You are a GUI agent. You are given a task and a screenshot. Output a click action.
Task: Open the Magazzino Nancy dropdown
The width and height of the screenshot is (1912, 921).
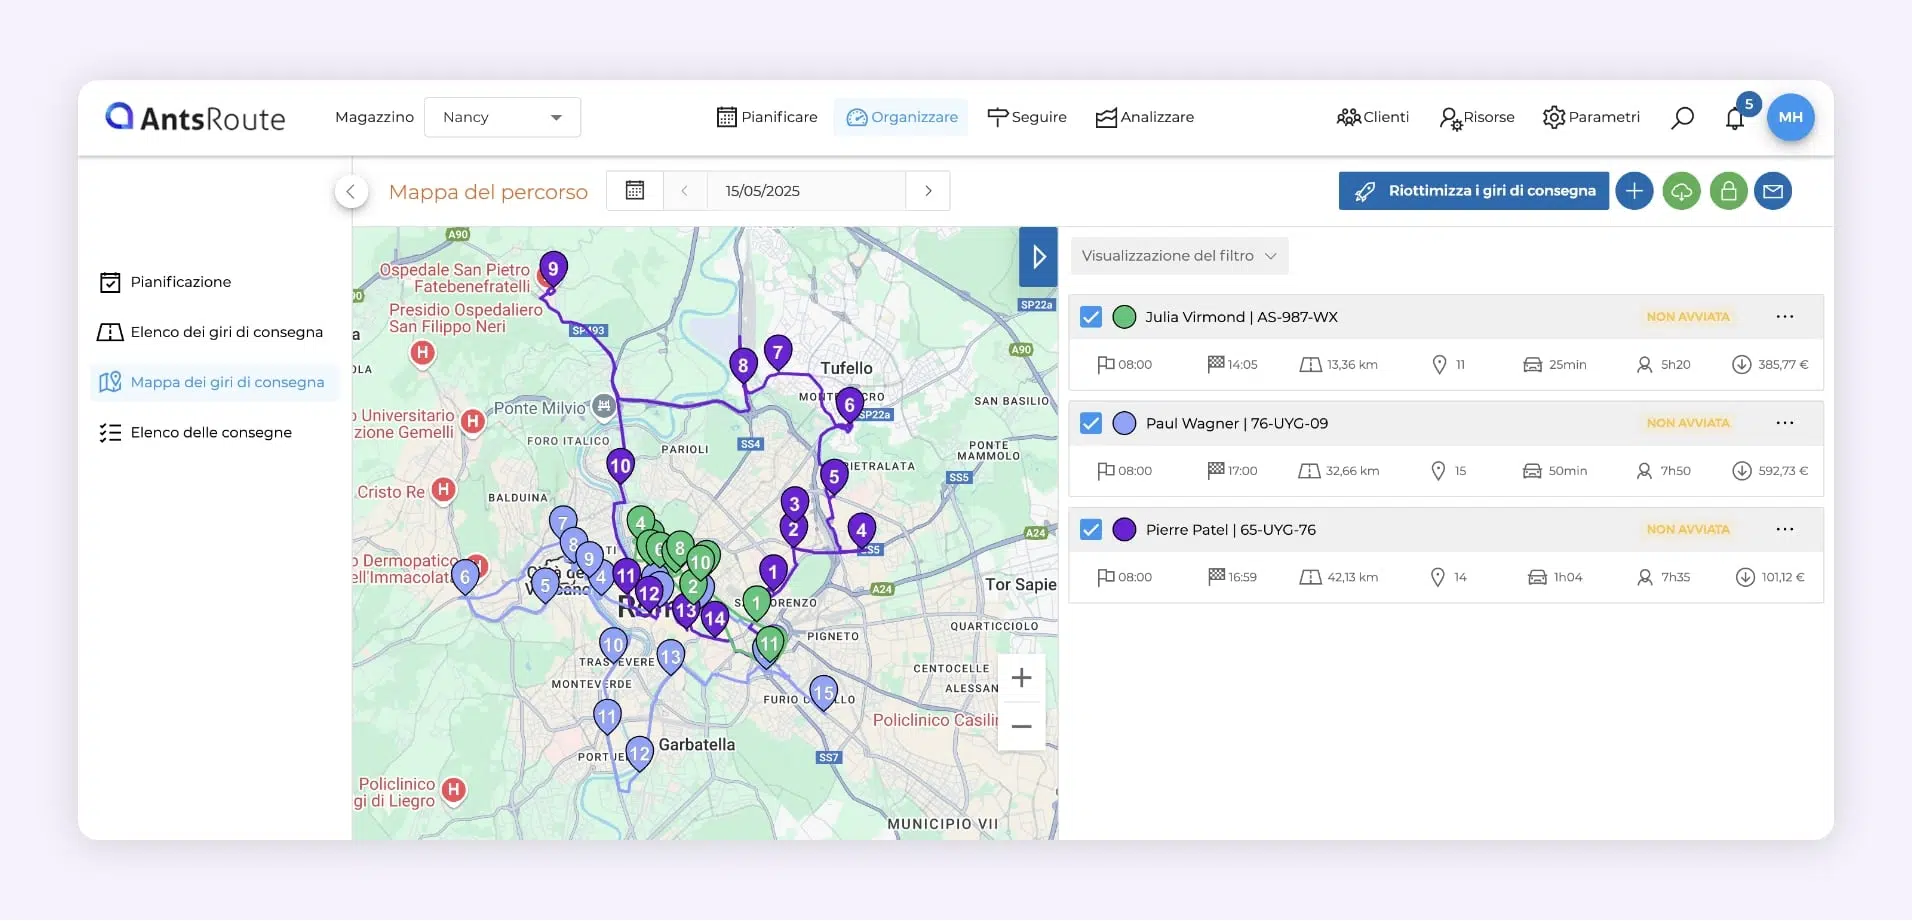(502, 117)
